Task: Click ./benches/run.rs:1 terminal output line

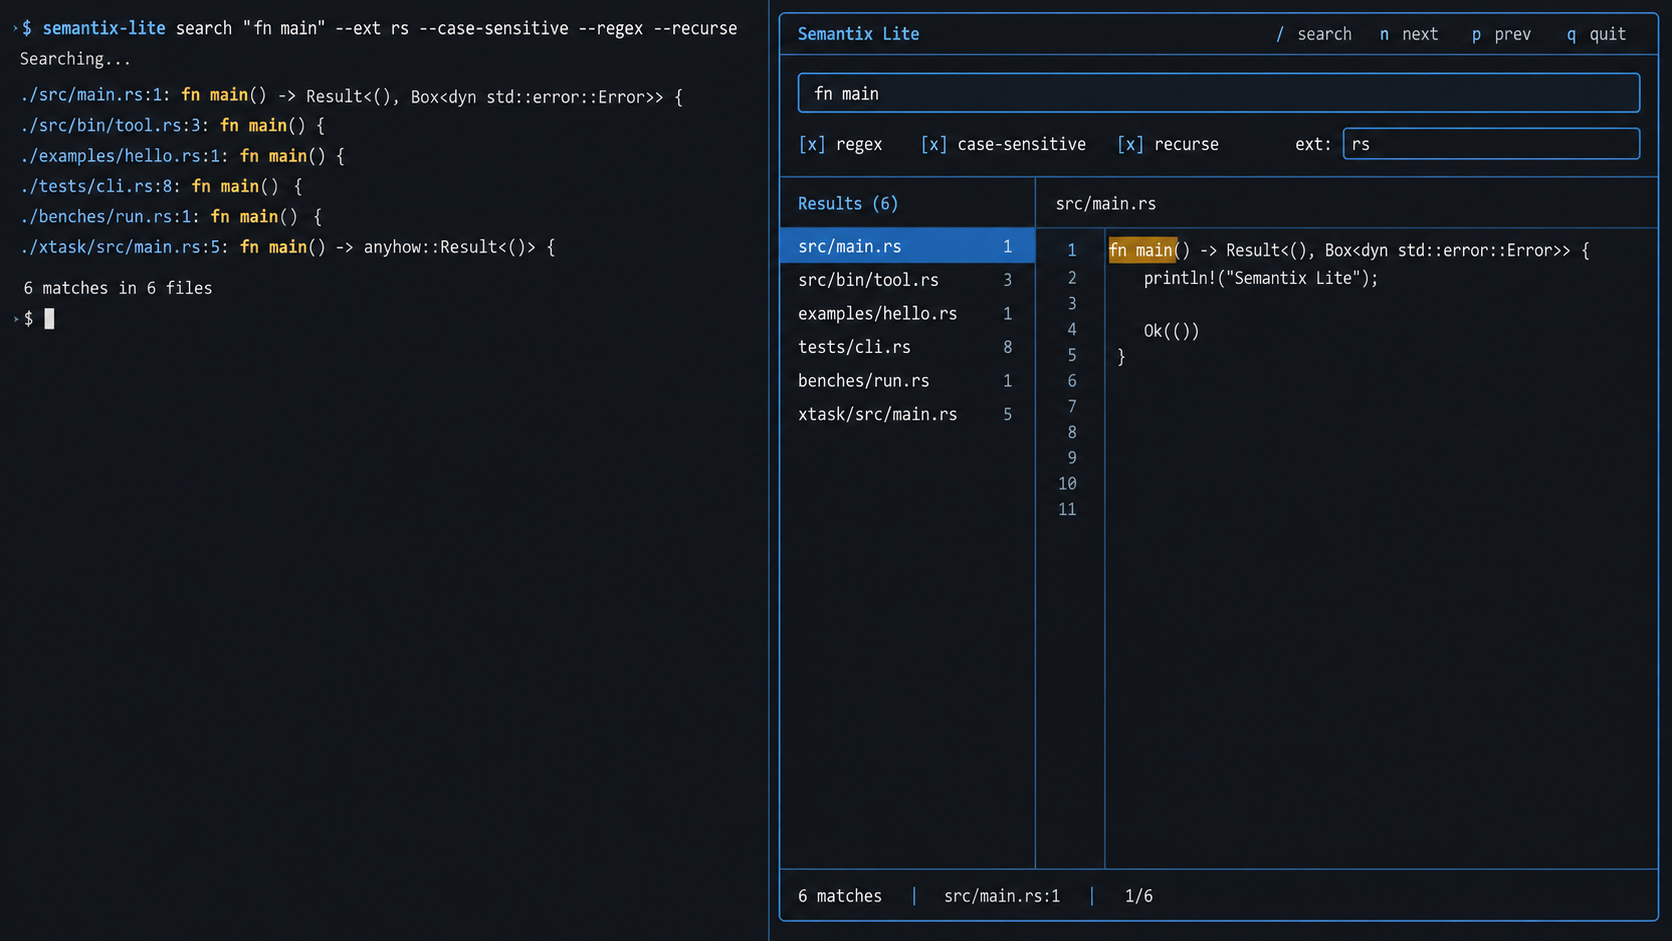Action: pos(170,216)
